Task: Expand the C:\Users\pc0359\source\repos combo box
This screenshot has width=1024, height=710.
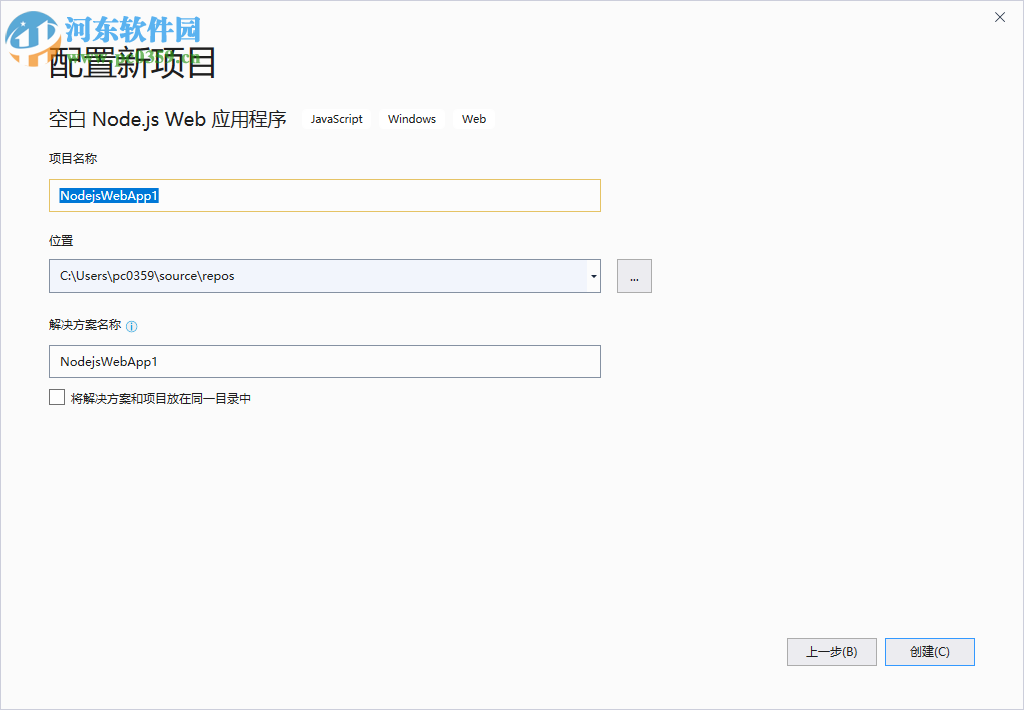Action: 593,276
